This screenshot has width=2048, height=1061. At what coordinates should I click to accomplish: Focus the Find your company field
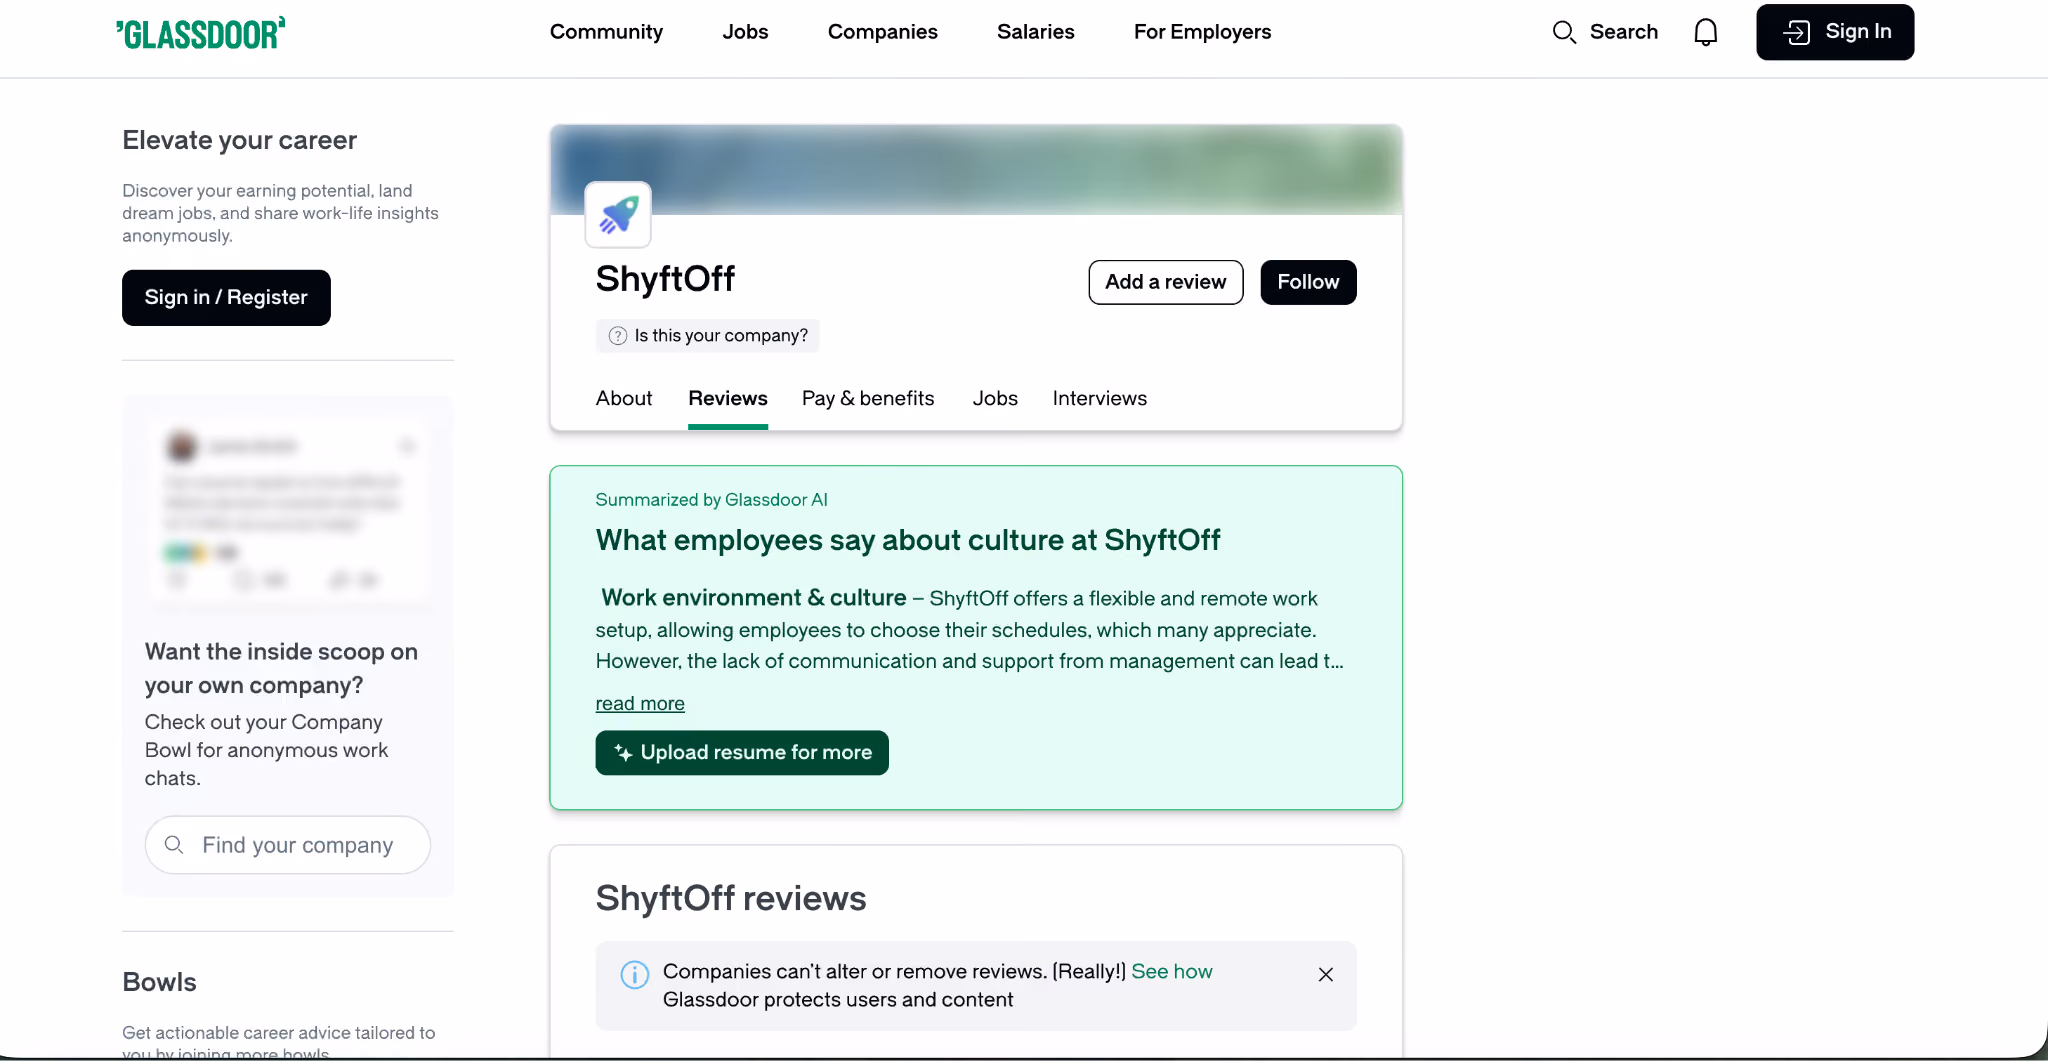pos(288,845)
